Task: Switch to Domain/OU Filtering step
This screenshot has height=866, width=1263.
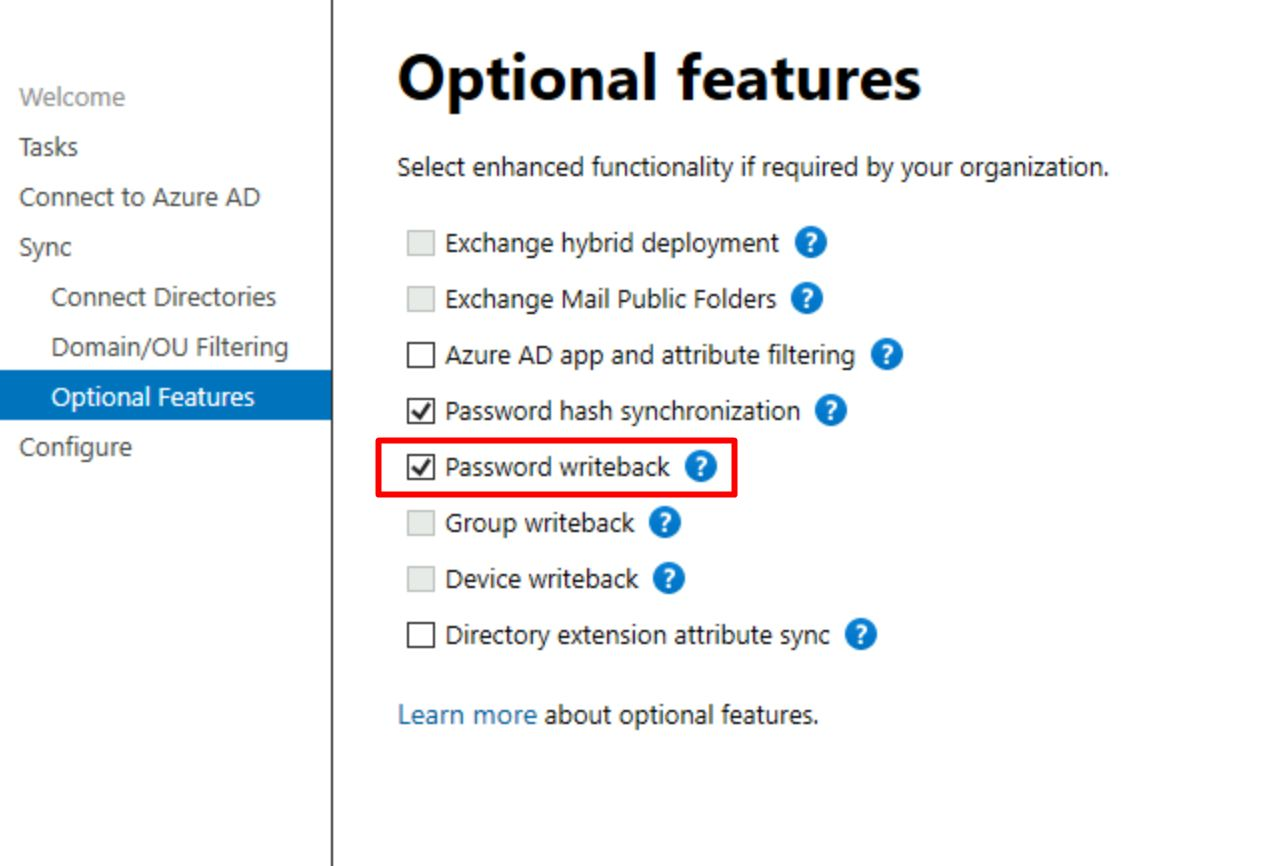Action: click(169, 347)
